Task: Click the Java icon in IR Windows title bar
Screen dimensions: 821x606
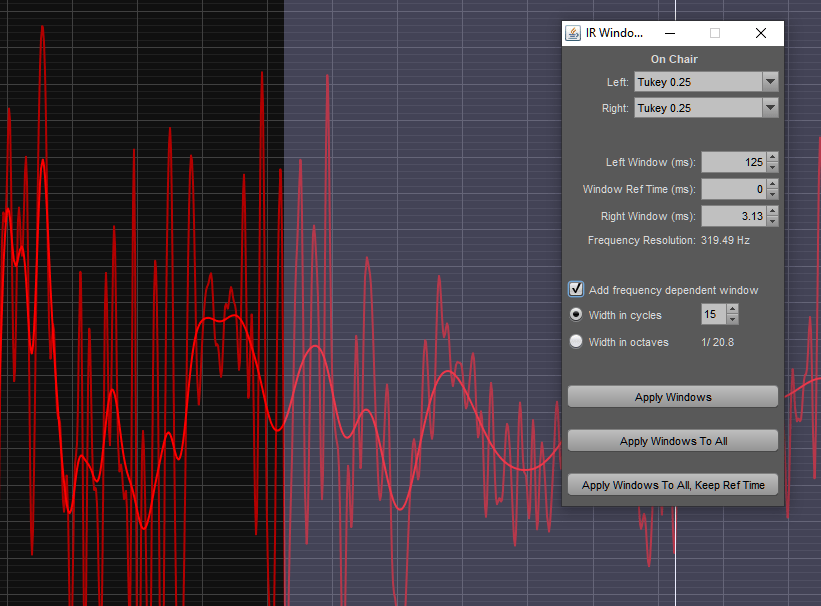Action: (573, 33)
